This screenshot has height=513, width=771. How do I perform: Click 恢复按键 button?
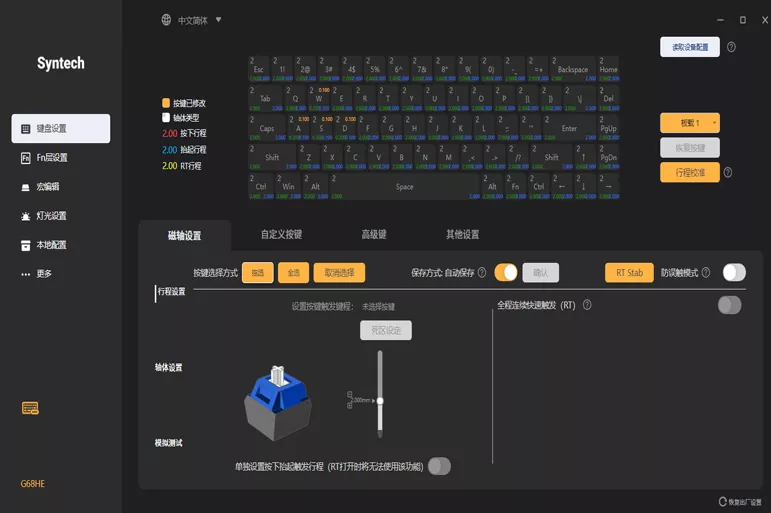point(690,148)
